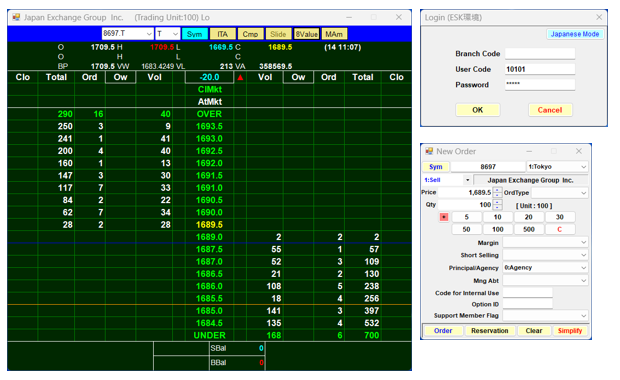Submit with the Order button
The width and height of the screenshot is (620, 380).
point(443,331)
